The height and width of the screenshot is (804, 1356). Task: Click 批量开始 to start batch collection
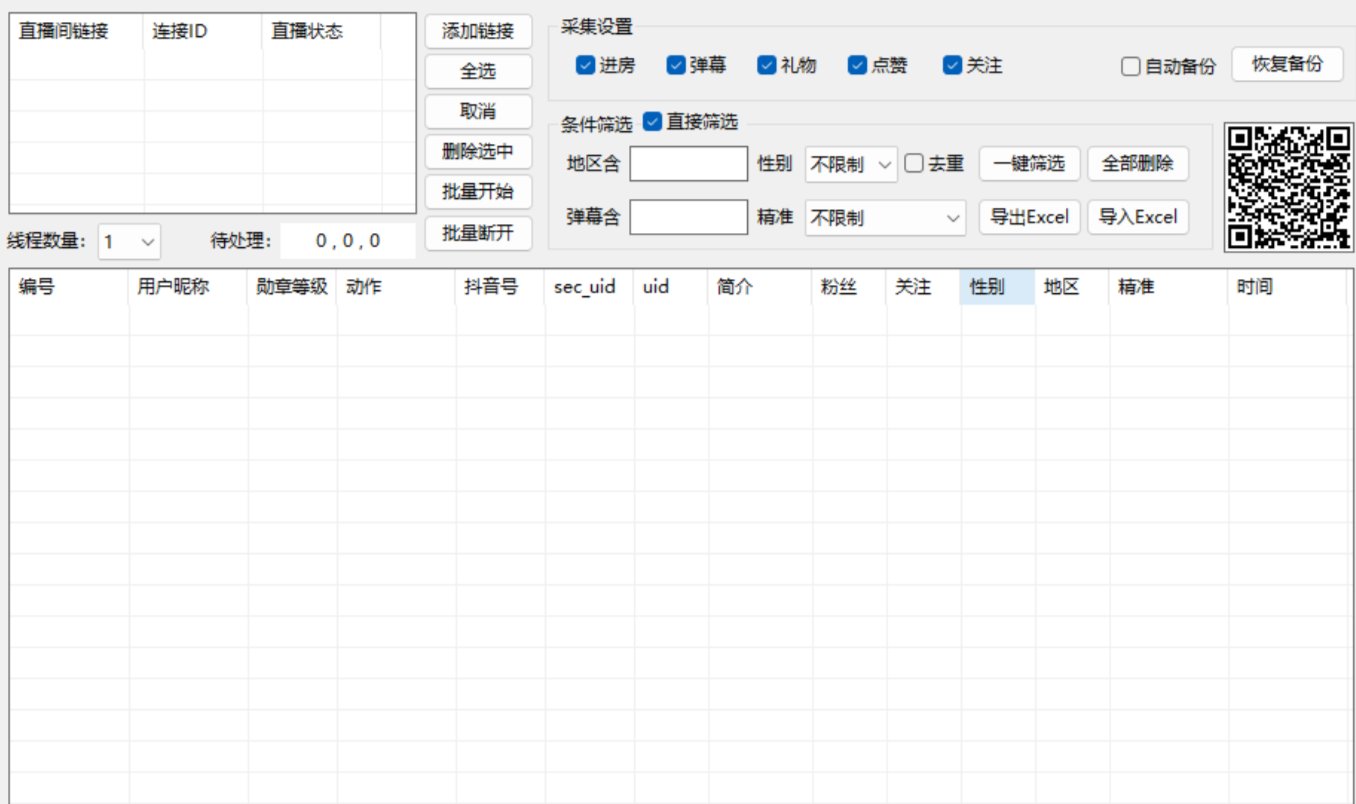click(478, 191)
